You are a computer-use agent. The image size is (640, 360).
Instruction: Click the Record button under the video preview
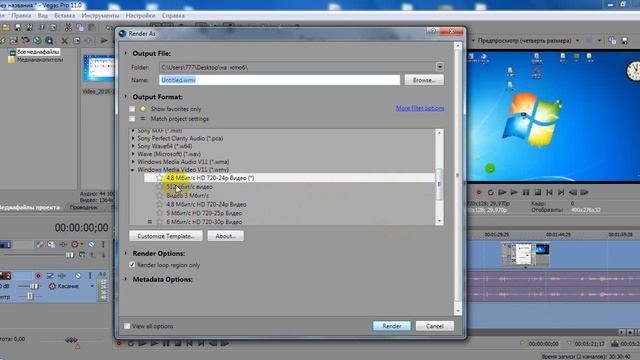[x=479, y=192]
